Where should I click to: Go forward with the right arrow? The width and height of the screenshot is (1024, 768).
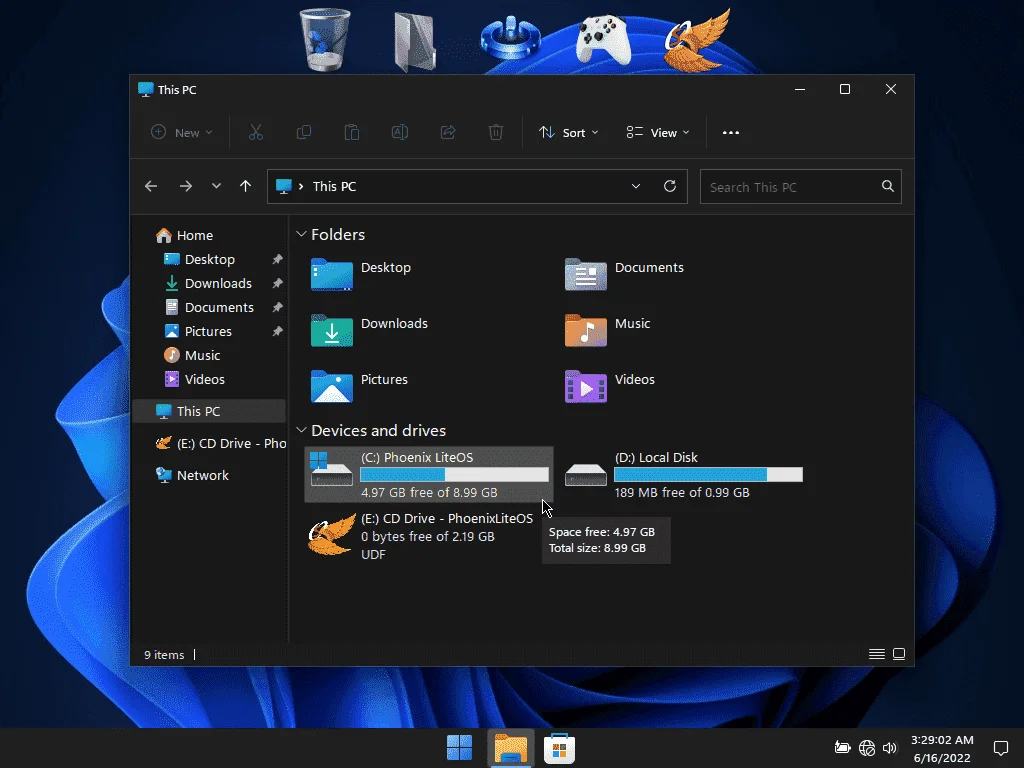click(x=185, y=186)
